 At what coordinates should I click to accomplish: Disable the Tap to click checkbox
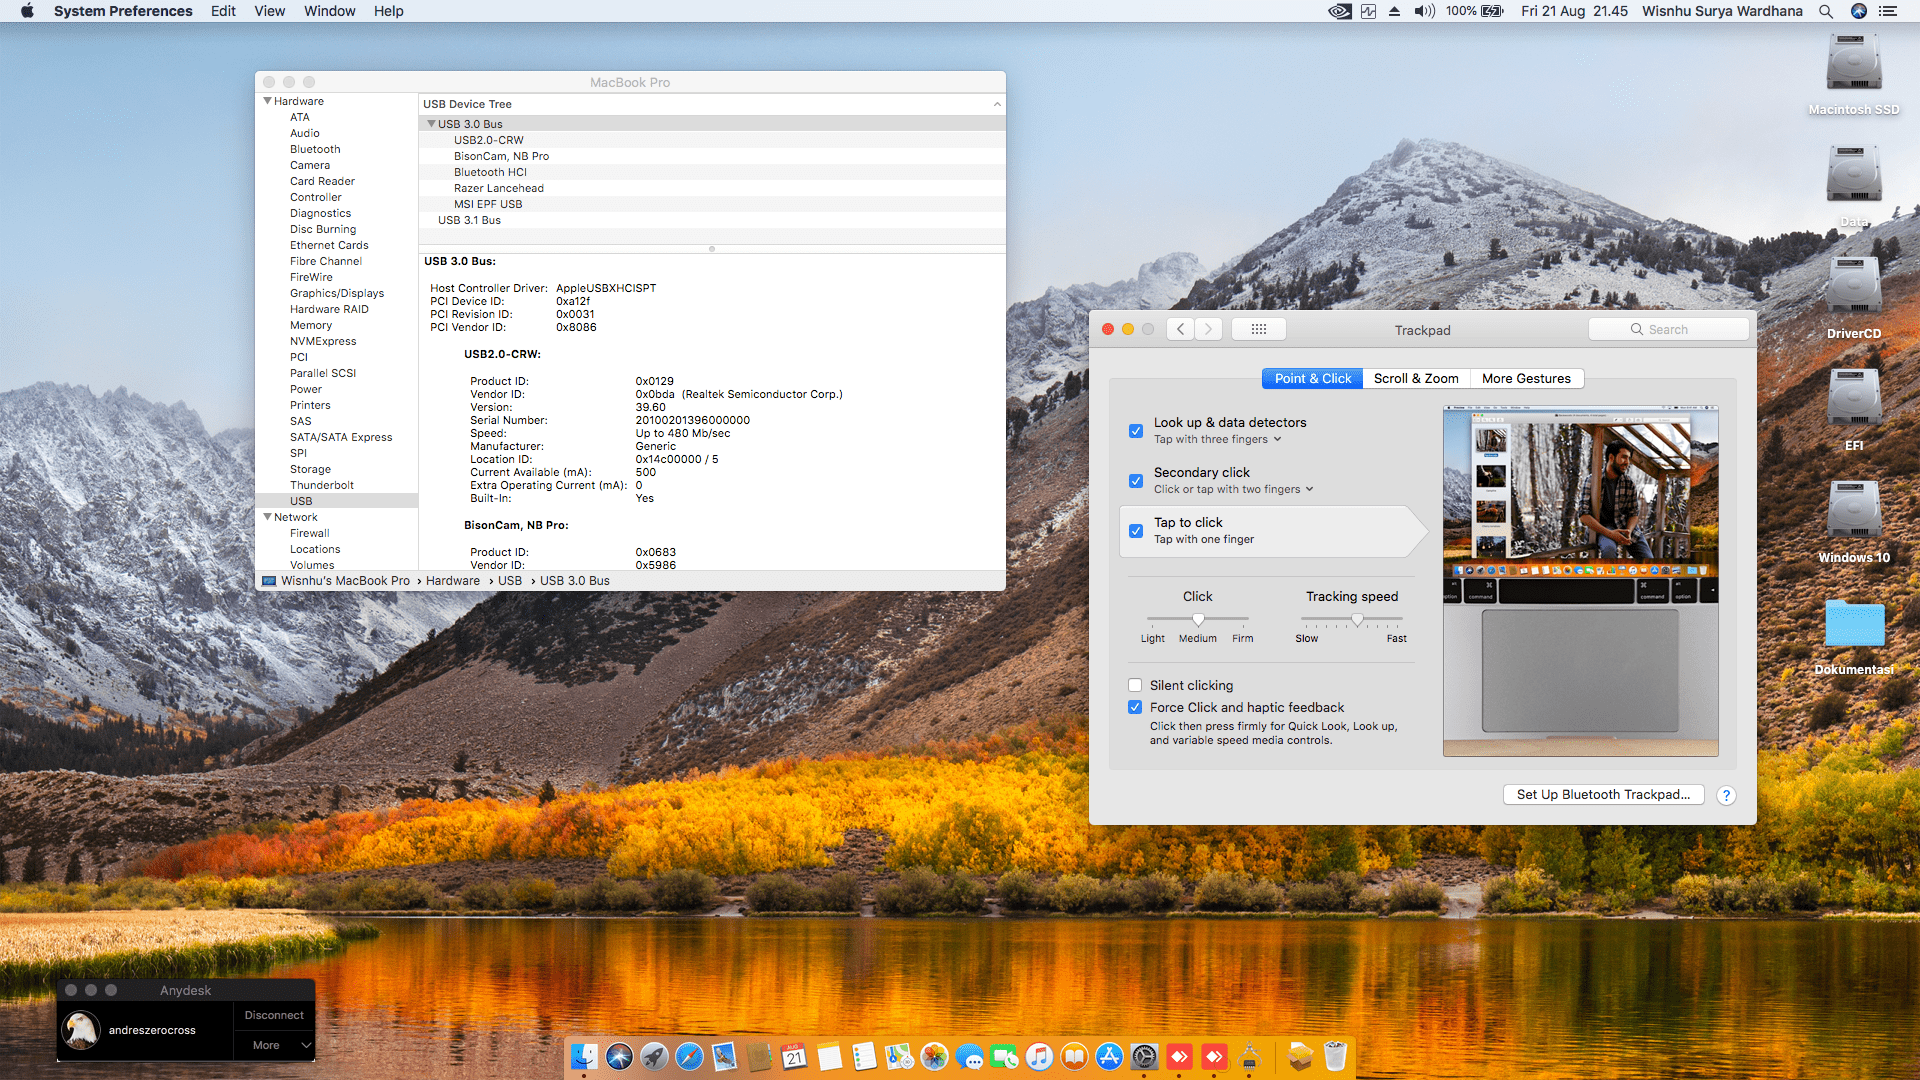click(x=1136, y=531)
